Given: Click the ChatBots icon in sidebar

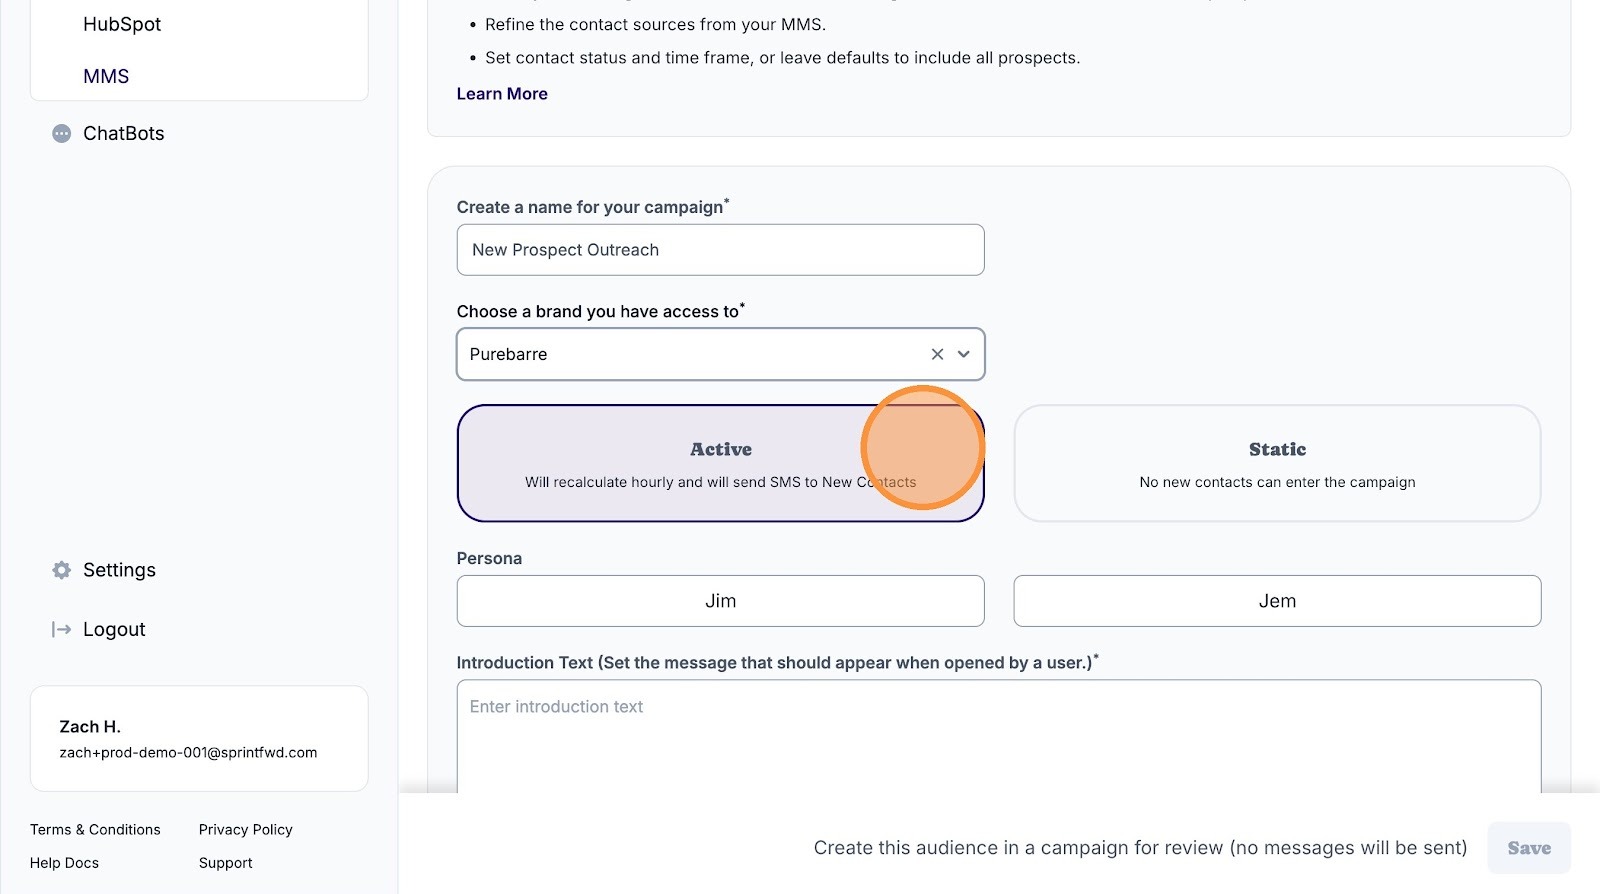Looking at the screenshot, I should point(62,134).
